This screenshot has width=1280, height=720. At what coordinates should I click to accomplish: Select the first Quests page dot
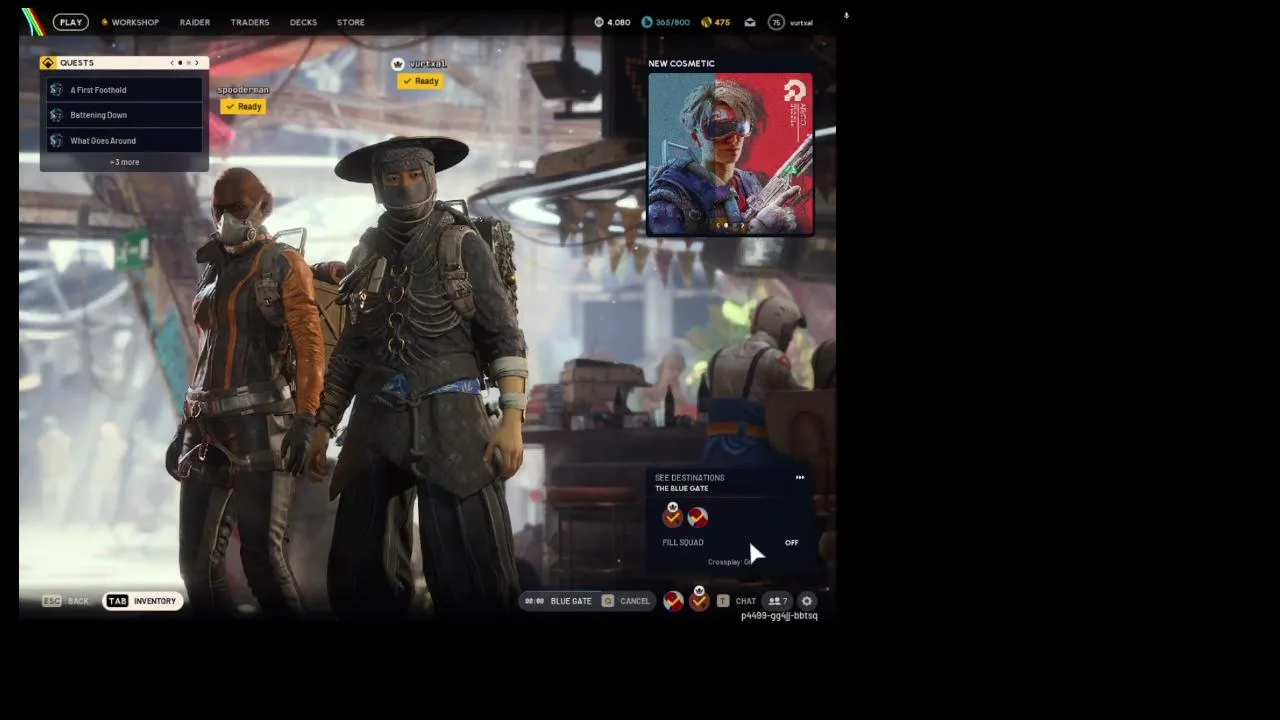point(180,63)
